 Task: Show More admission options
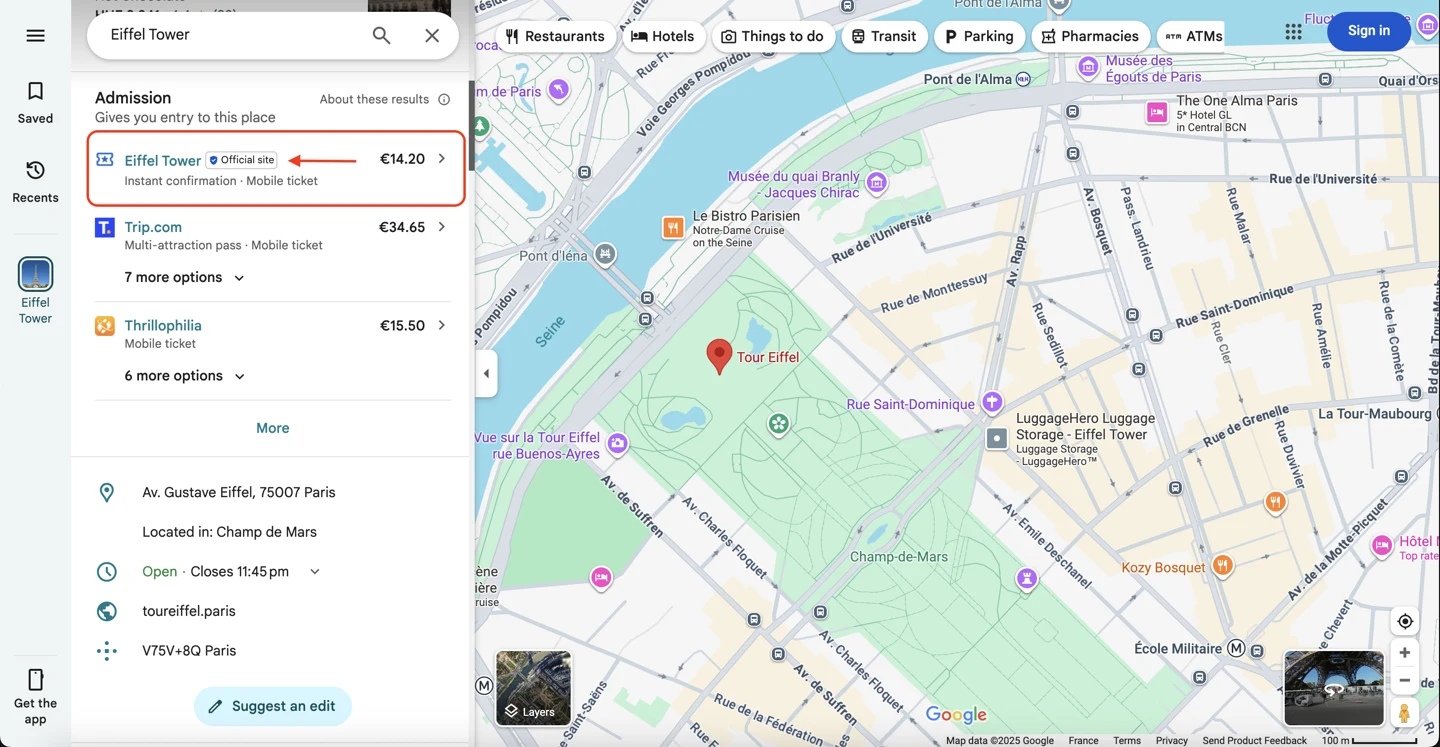273,428
